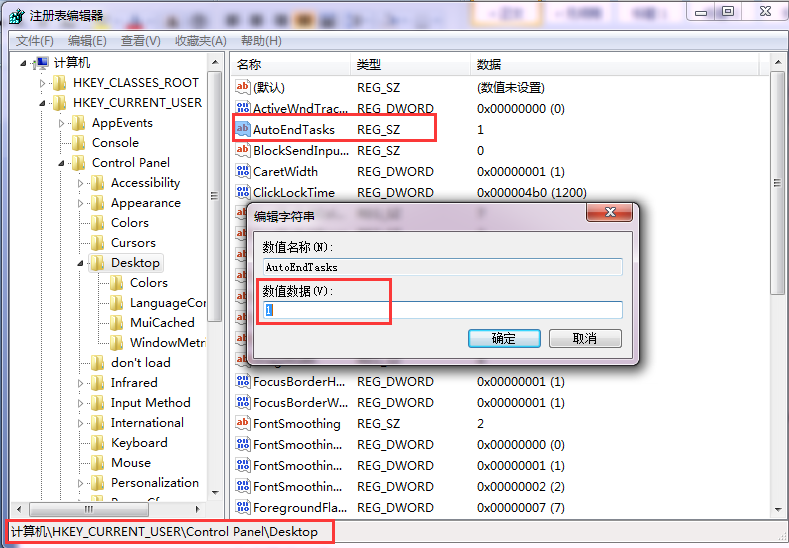Select the MuiCached folder icon
Image resolution: width=789 pixels, height=548 pixels.
tap(117, 323)
